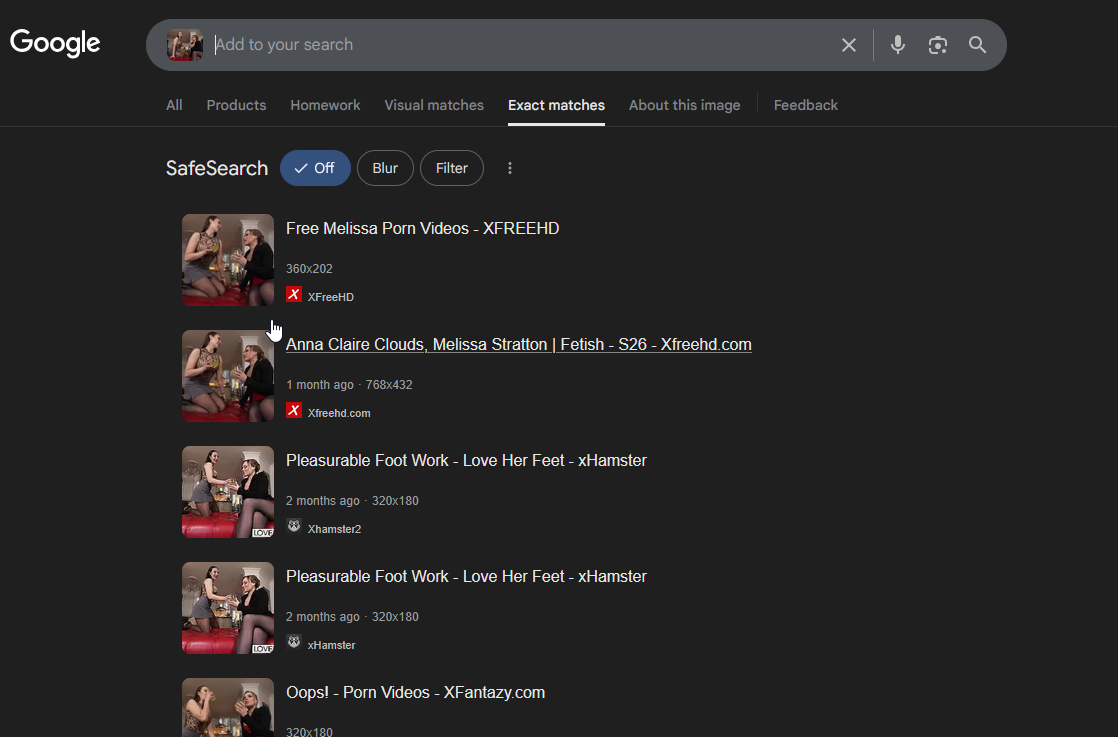
Task: Click the 'SafeSearch' label
Action: coord(217,168)
